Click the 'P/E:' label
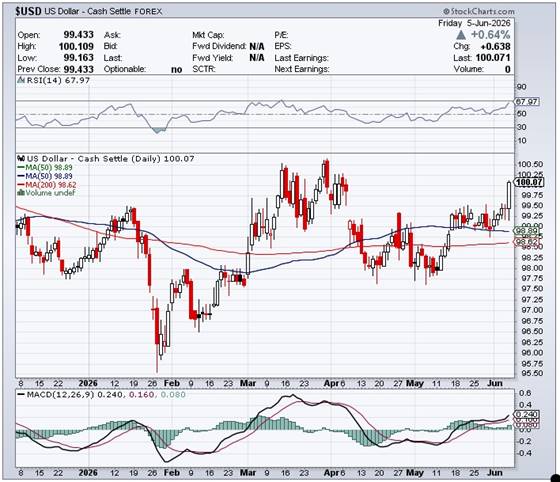The height and width of the screenshot is (482, 560). 281,35
